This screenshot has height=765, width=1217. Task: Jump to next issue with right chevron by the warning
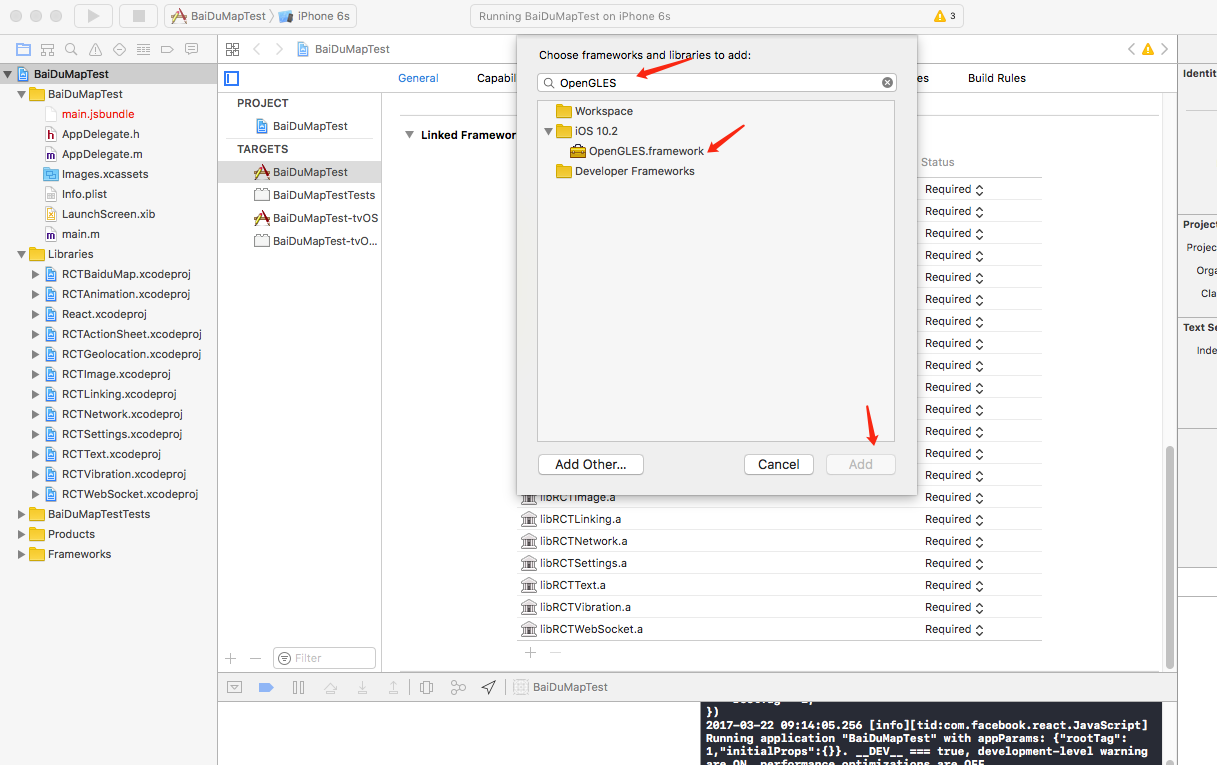click(1163, 49)
